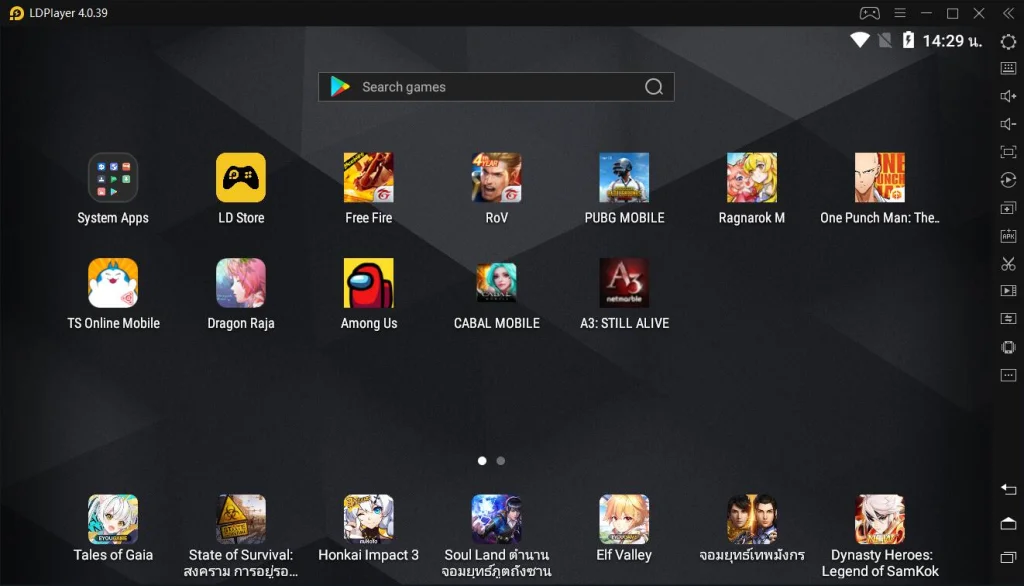Switch to second home screen page dot
This screenshot has width=1024, height=586.
pyautogui.click(x=501, y=461)
